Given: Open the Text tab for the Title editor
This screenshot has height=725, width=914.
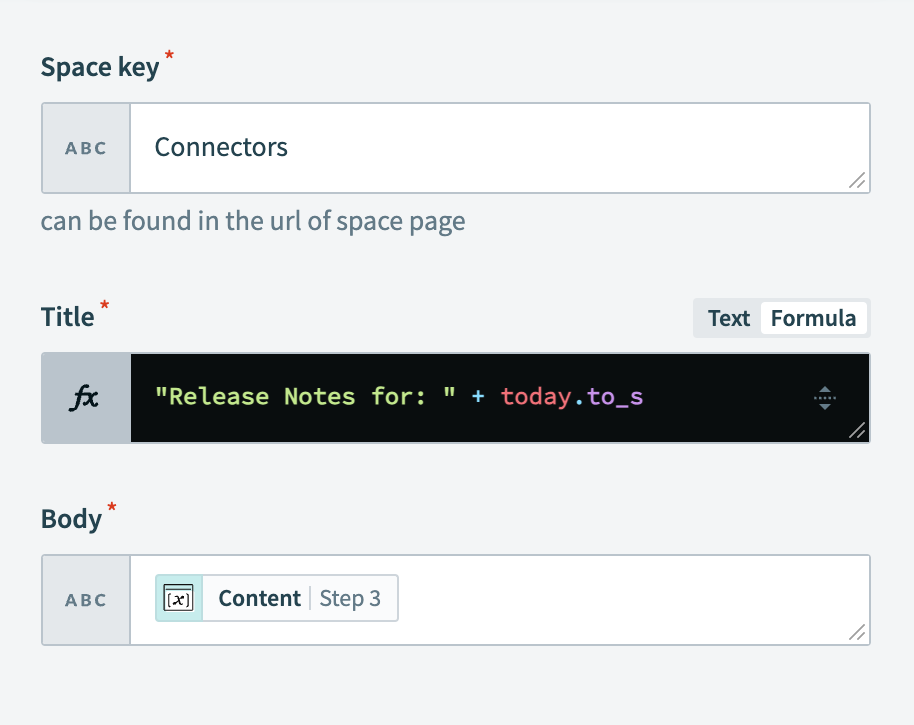Looking at the screenshot, I should pyautogui.click(x=727, y=318).
